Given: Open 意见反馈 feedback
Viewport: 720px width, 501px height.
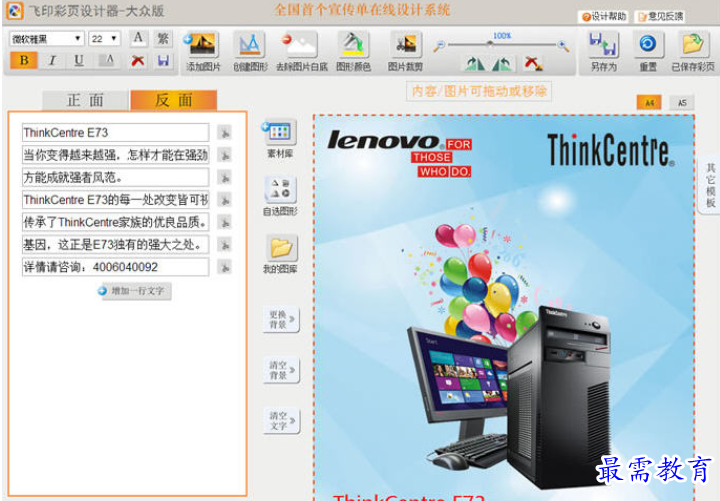Looking at the screenshot, I should point(660,17).
